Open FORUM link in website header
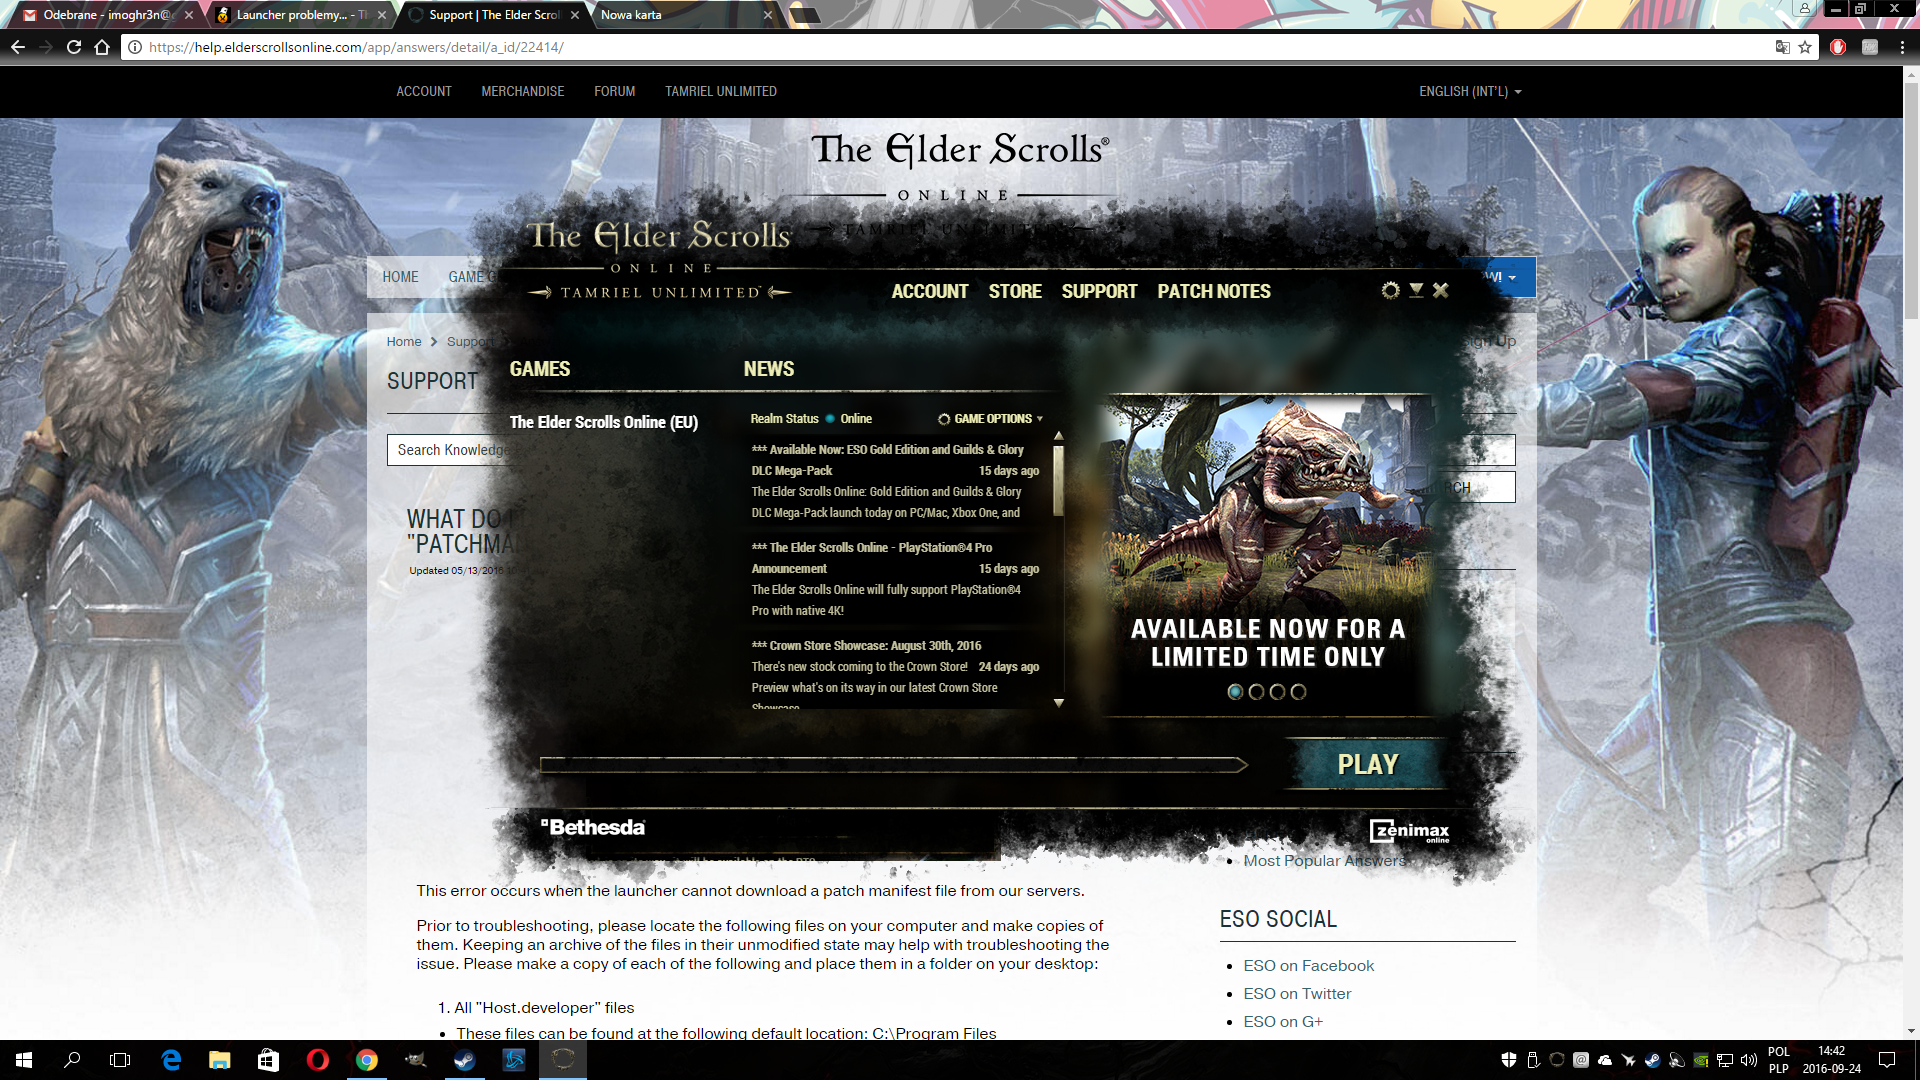1920x1080 pixels. (614, 91)
